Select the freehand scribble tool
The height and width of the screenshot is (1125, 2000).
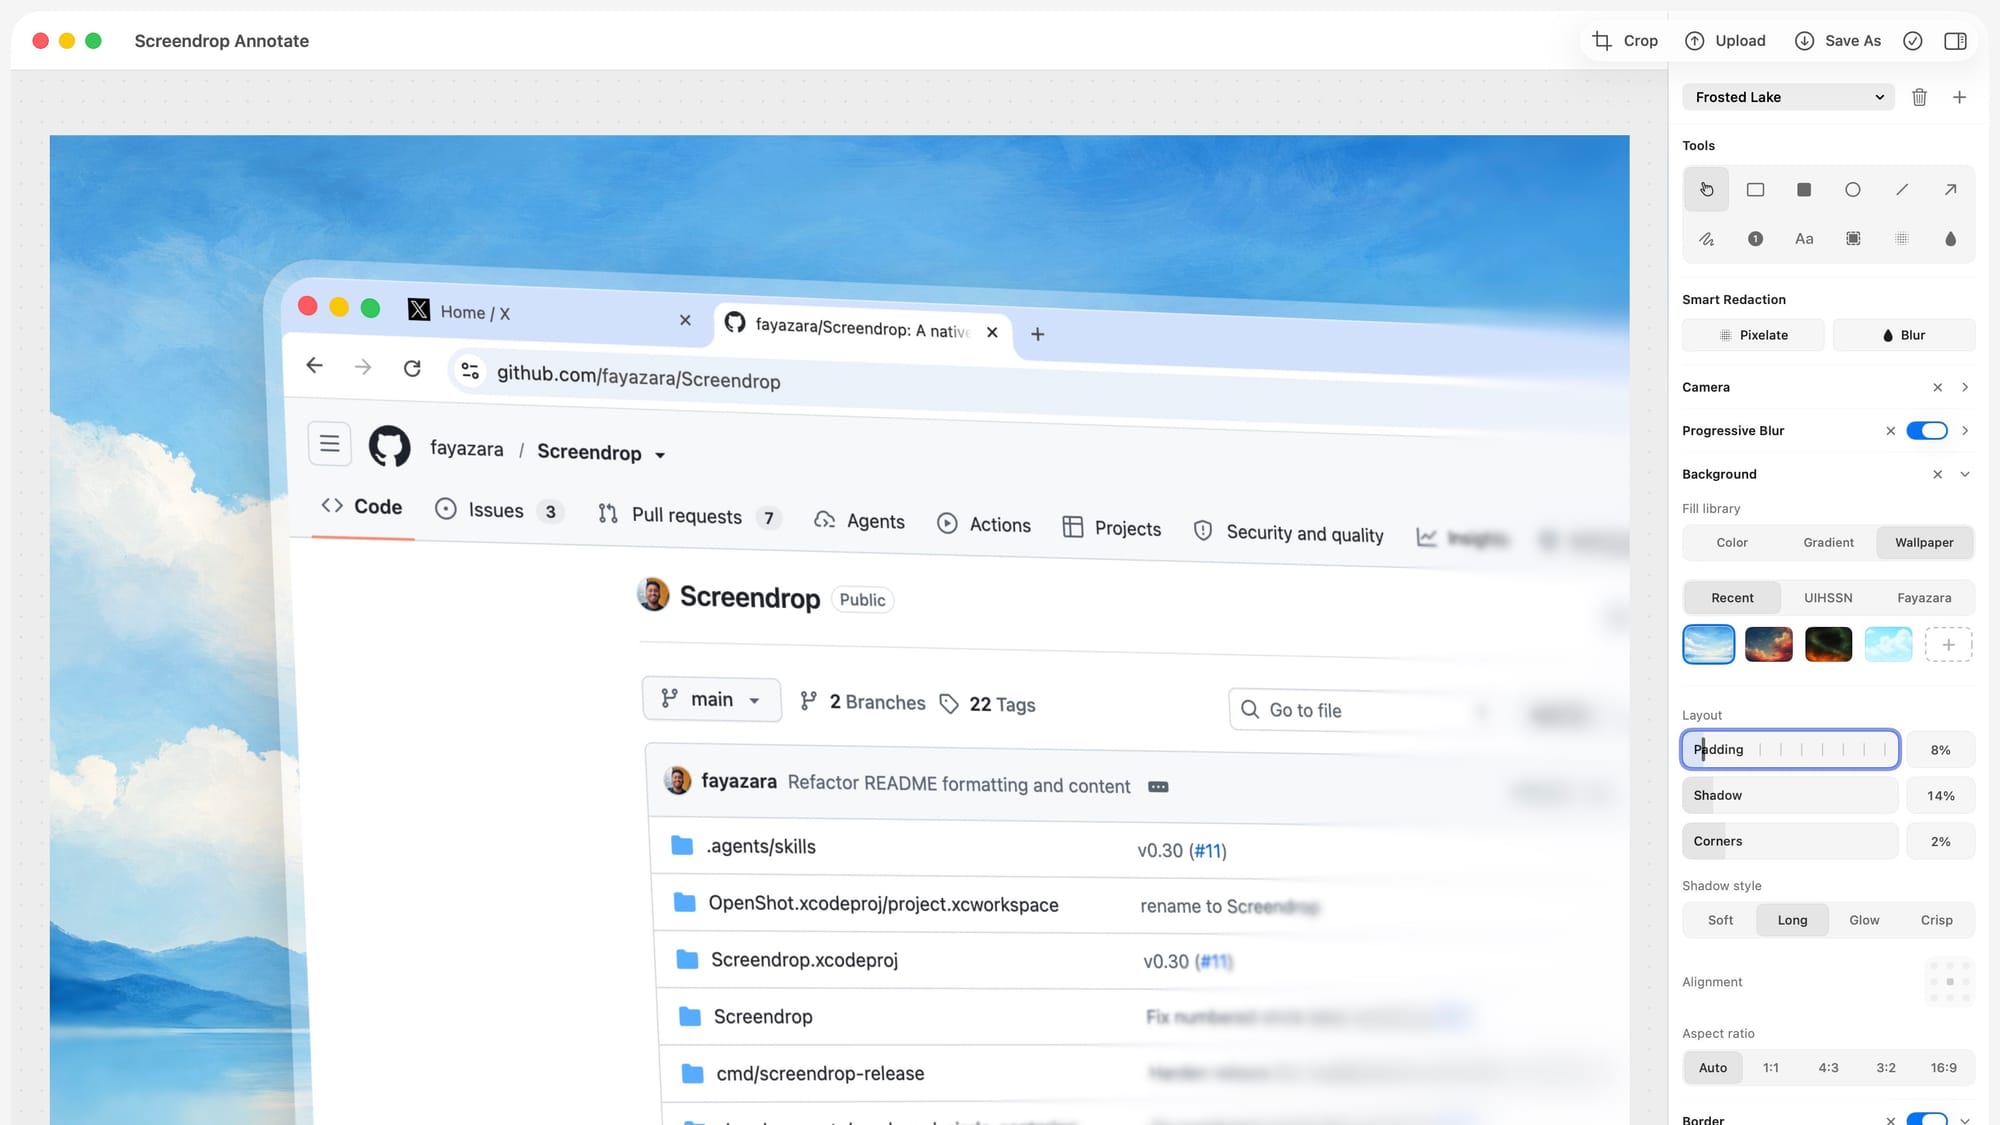click(x=1706, y=238)
